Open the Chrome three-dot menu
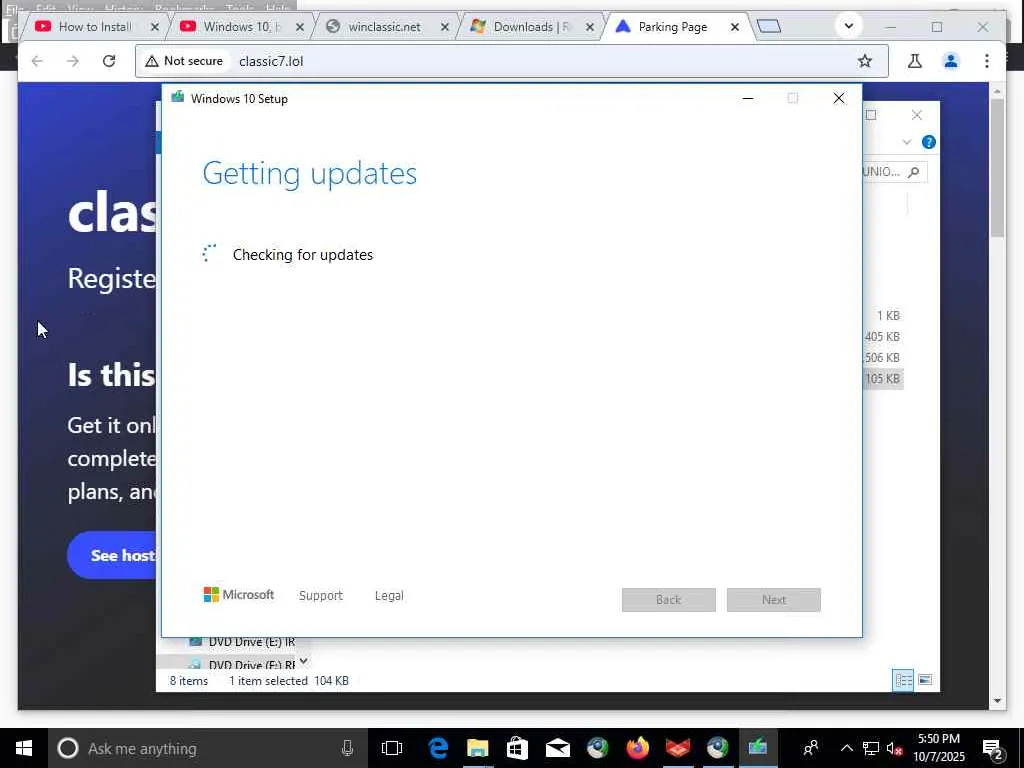Viewport: 1024px width, 768px height. (x=987, y=61)
